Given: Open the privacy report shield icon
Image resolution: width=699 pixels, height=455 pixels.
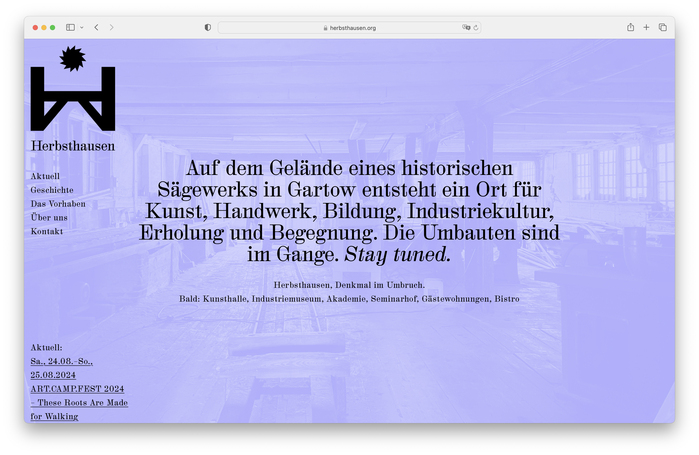Looking at the screenshot, I should pyautogui.click(x=208, y=28).
